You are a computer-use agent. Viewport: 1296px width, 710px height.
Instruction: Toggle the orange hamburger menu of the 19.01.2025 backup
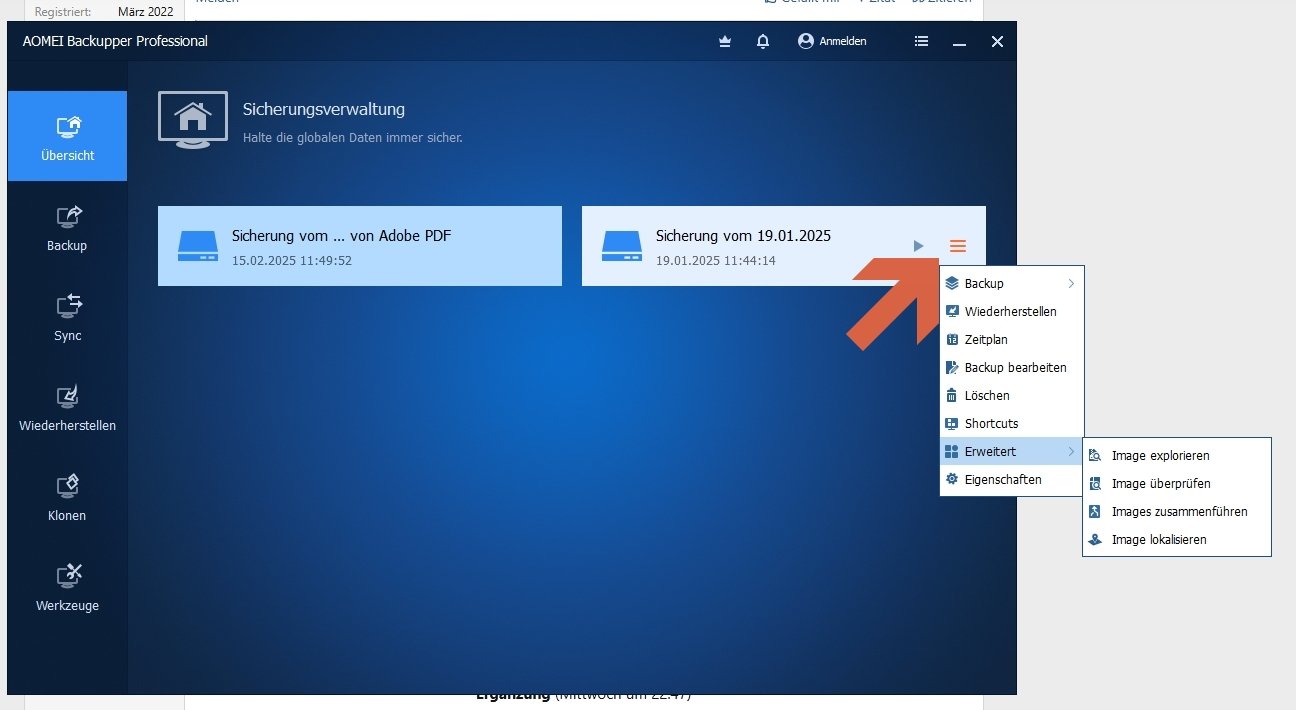click(x=958, y=246)
